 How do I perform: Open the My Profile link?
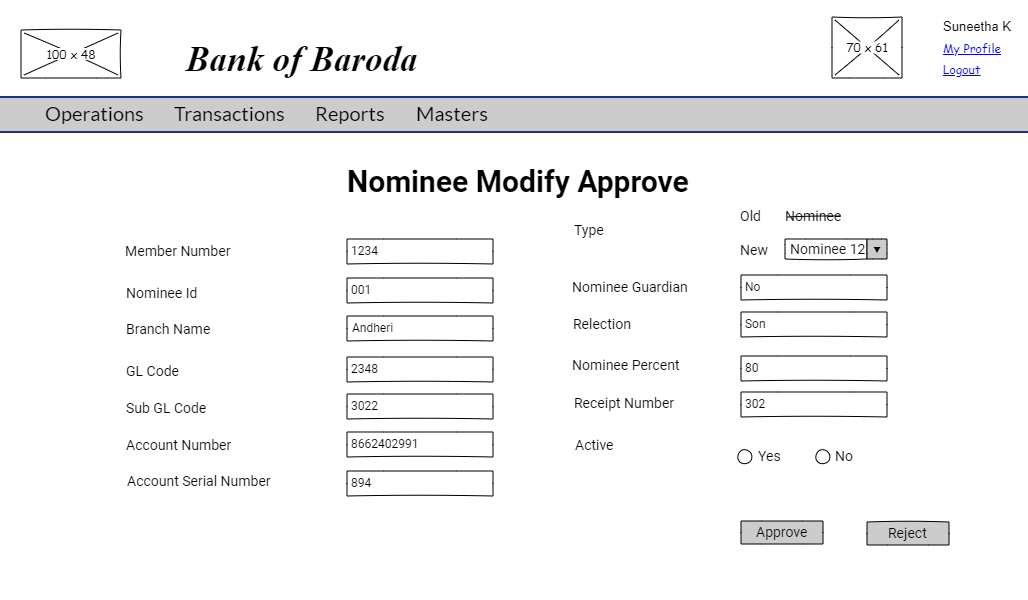click(x=971, y=49)
